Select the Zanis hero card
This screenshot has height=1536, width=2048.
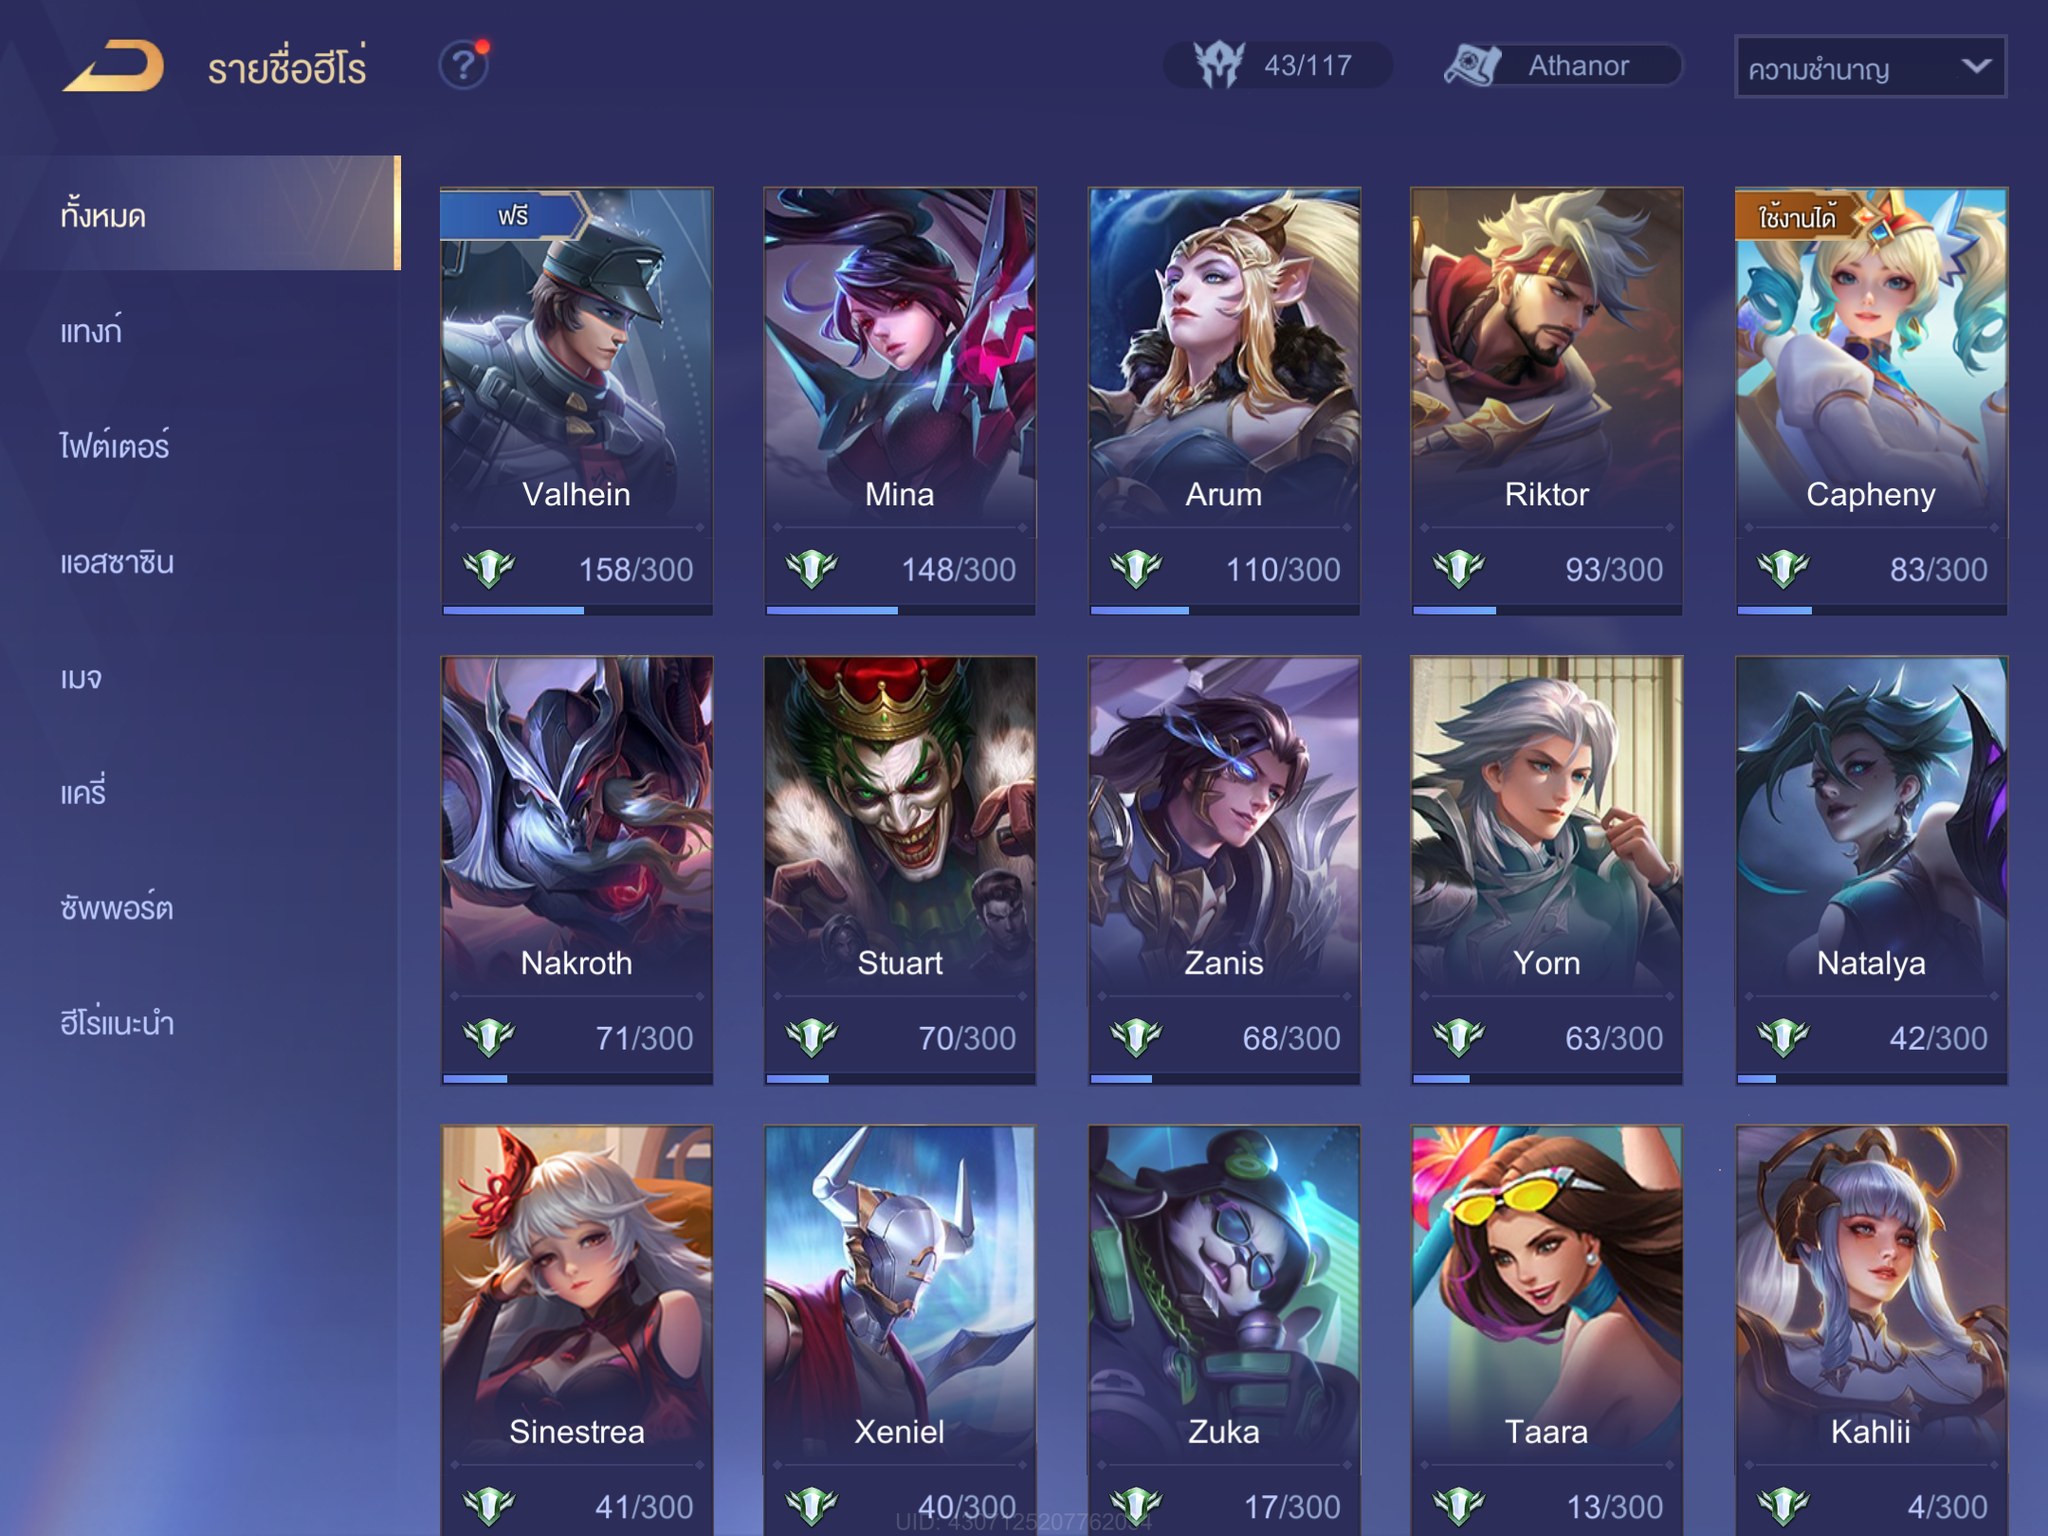tap(1224, 870)
